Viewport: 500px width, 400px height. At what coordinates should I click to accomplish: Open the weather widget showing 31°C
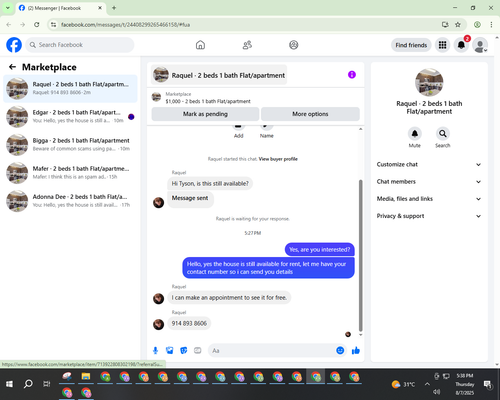point(403,384)
